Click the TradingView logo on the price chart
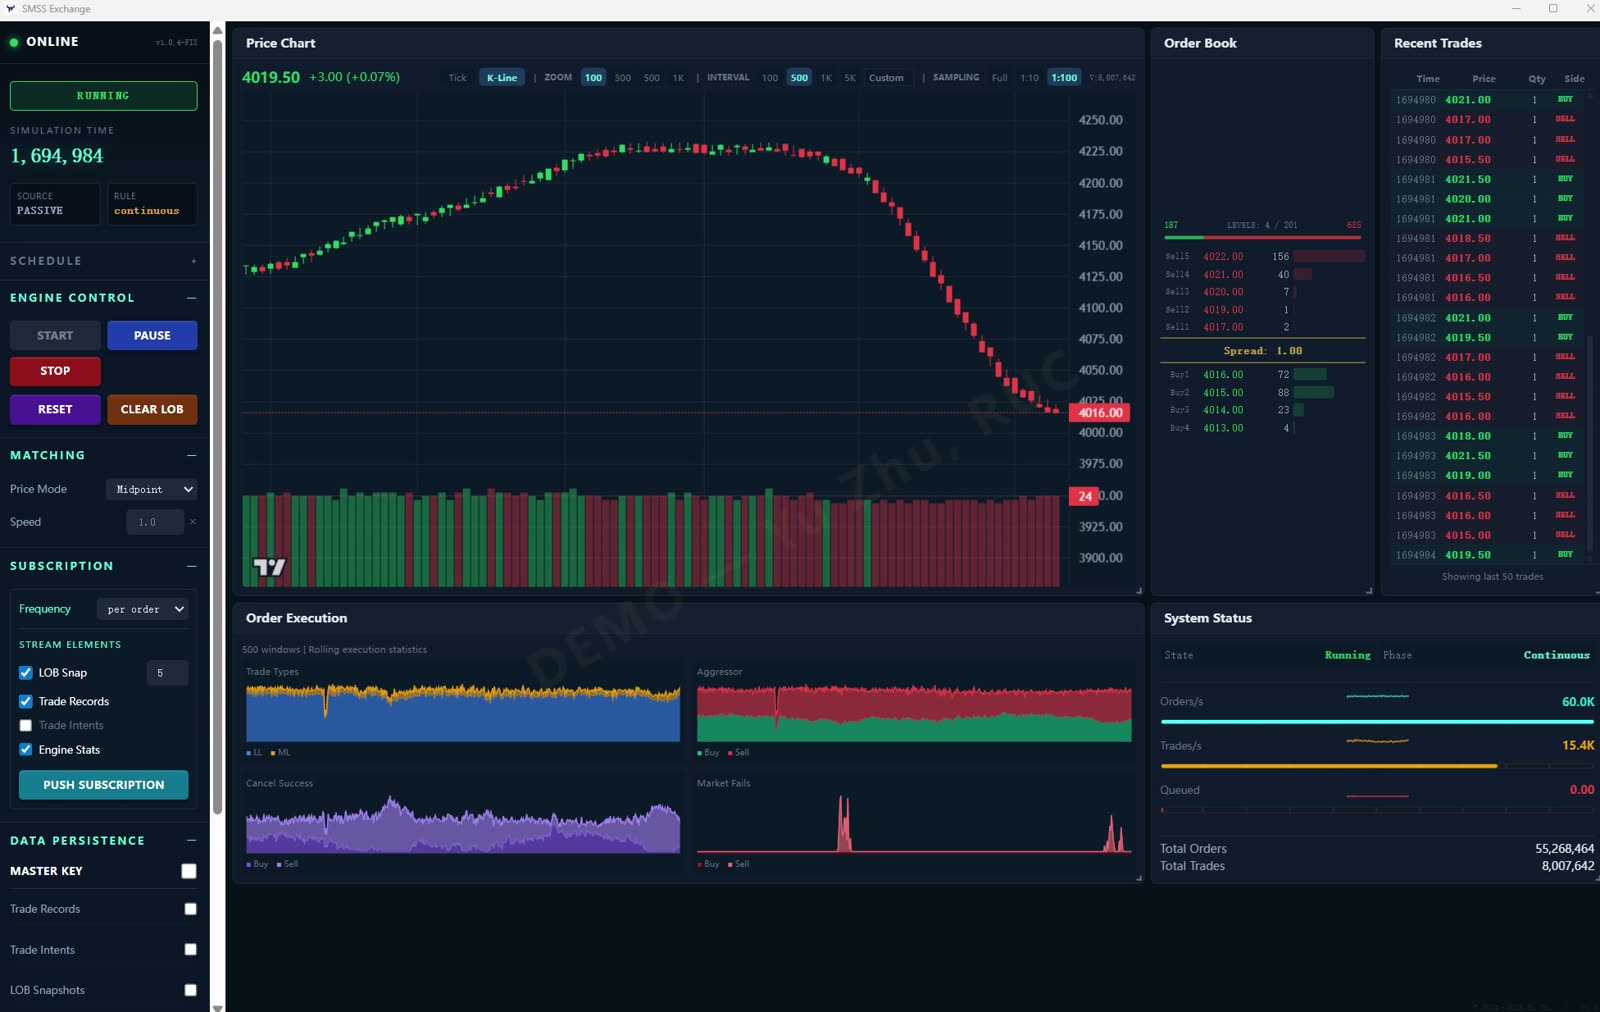 point(269,567)
